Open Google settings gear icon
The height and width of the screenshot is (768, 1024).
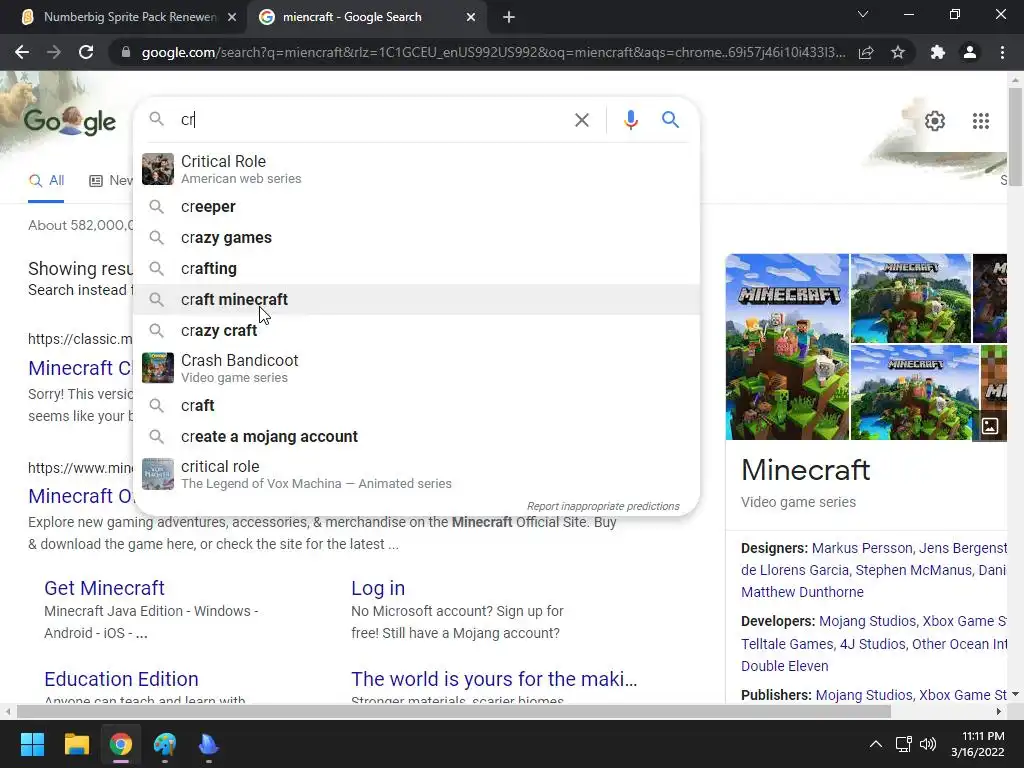(x=935, y=121)
